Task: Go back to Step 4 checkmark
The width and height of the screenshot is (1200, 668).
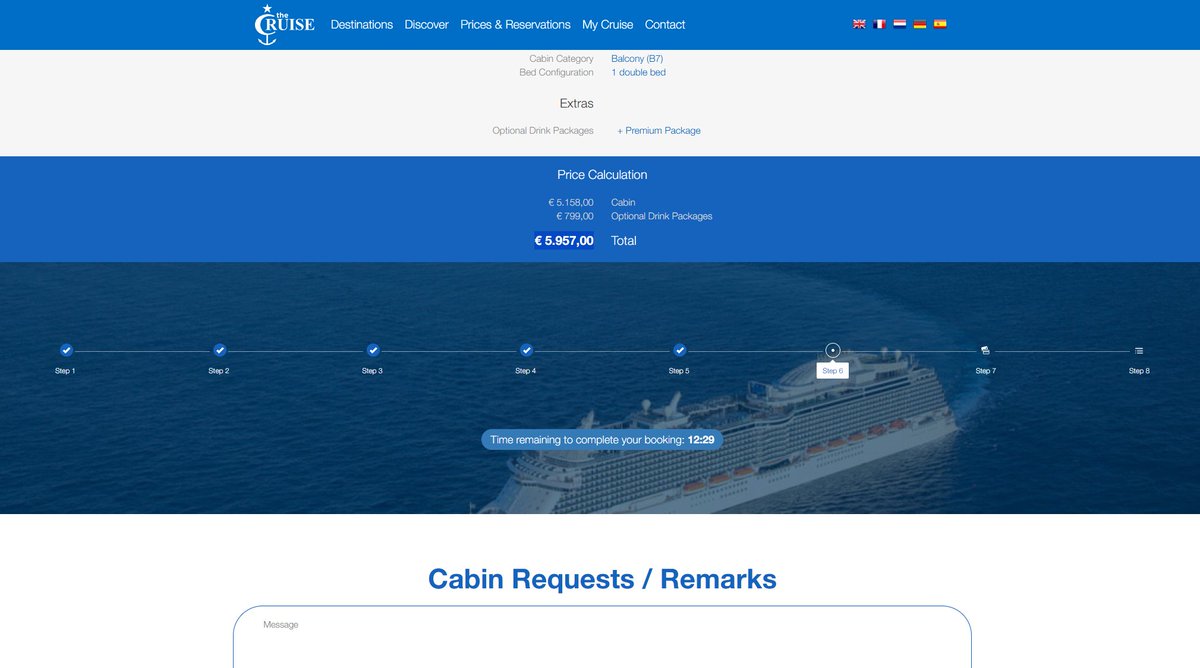Action: 526,350
